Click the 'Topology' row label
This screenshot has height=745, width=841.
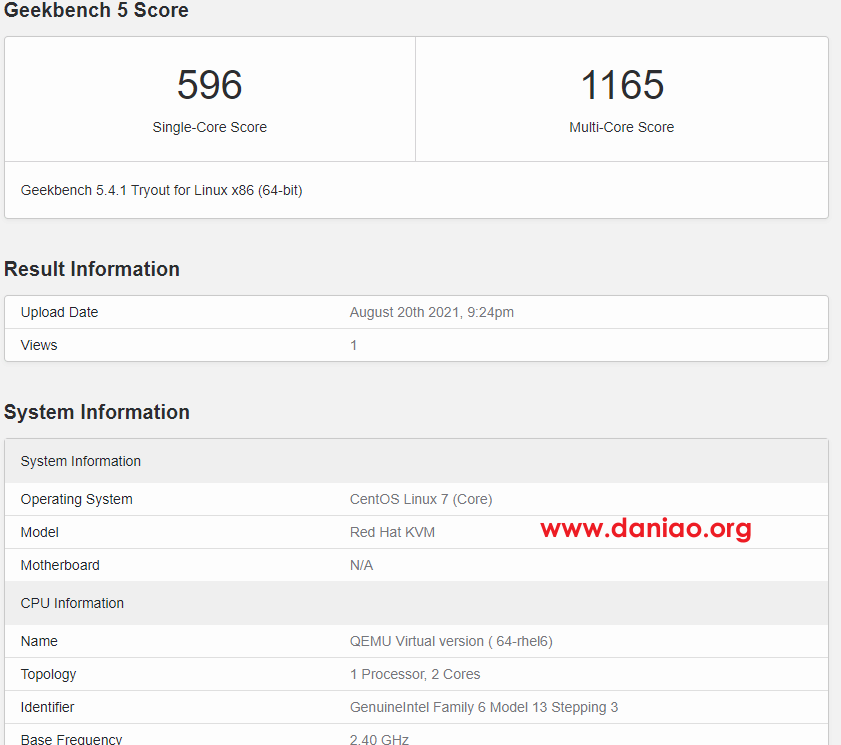[x=48, y=674]
